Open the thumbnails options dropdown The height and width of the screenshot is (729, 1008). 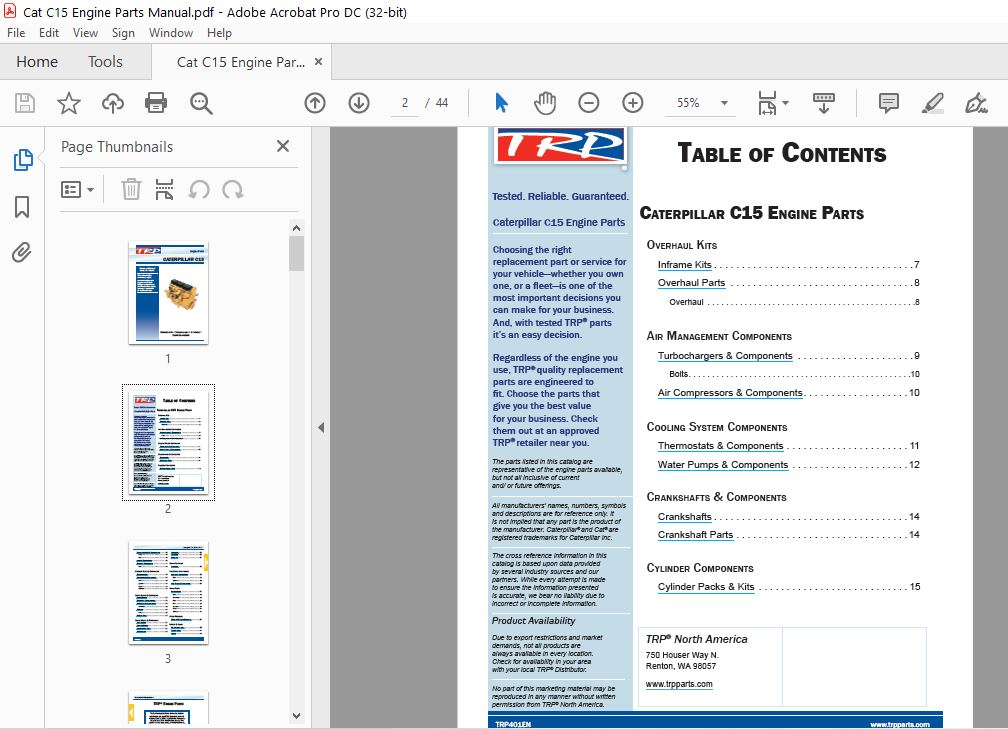(x=77, y=190)
